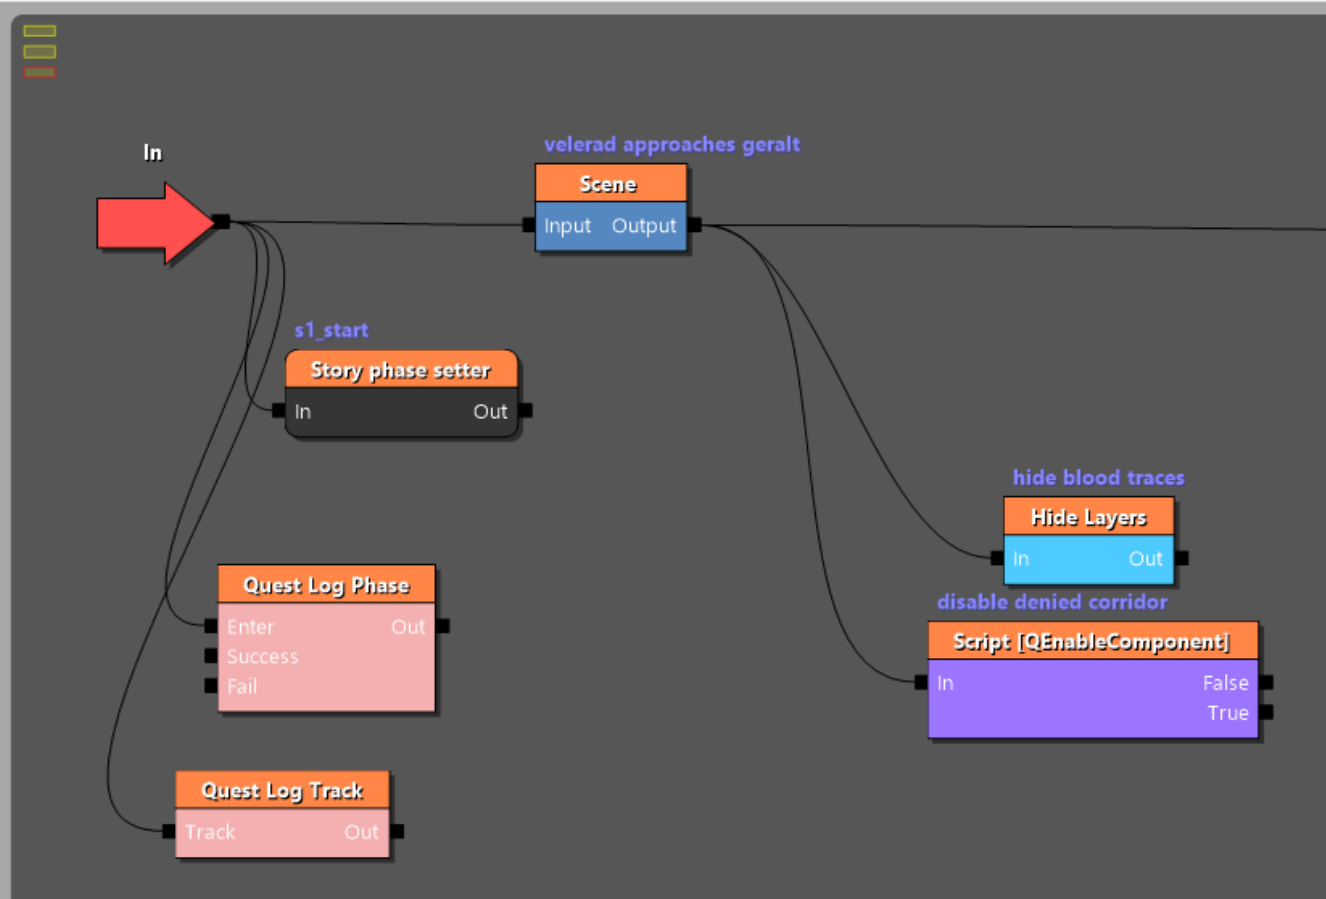Click the Hide Layers Out socket
The height and width of the screenshot is (899, 1326).
(1182, 558)
